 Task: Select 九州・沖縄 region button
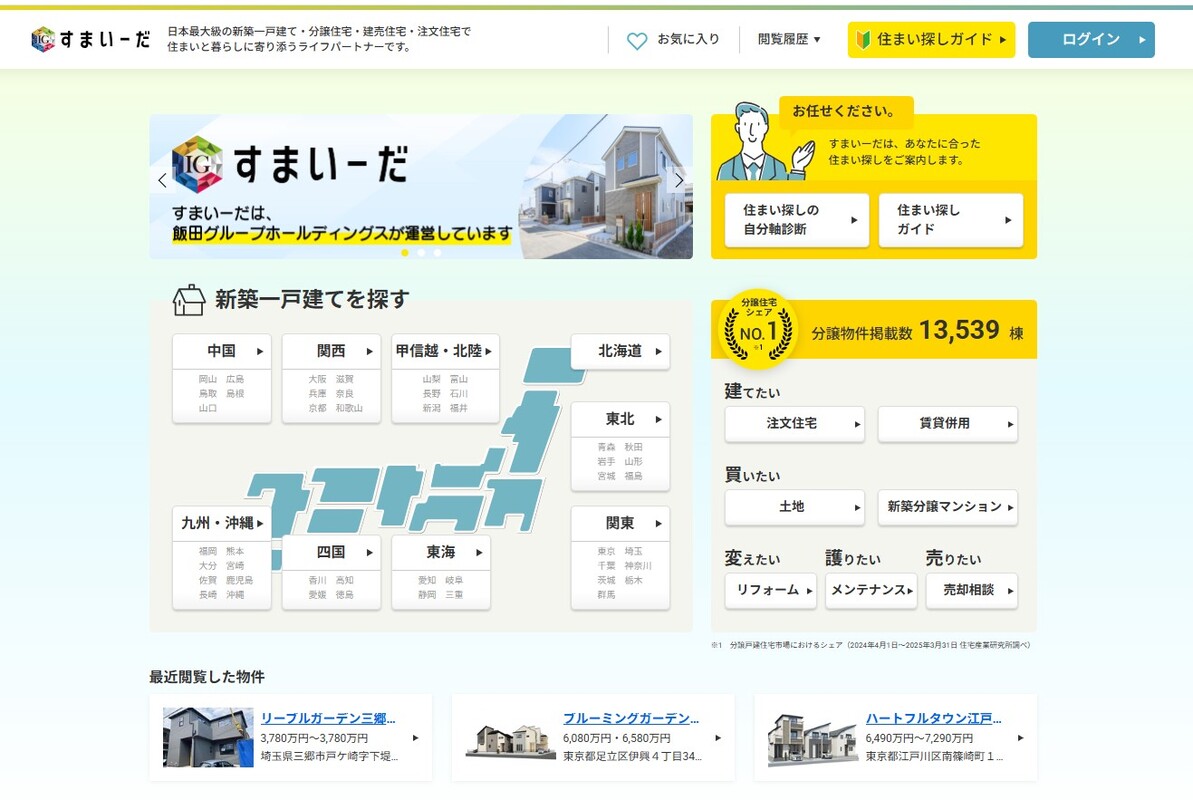point(221,524)
